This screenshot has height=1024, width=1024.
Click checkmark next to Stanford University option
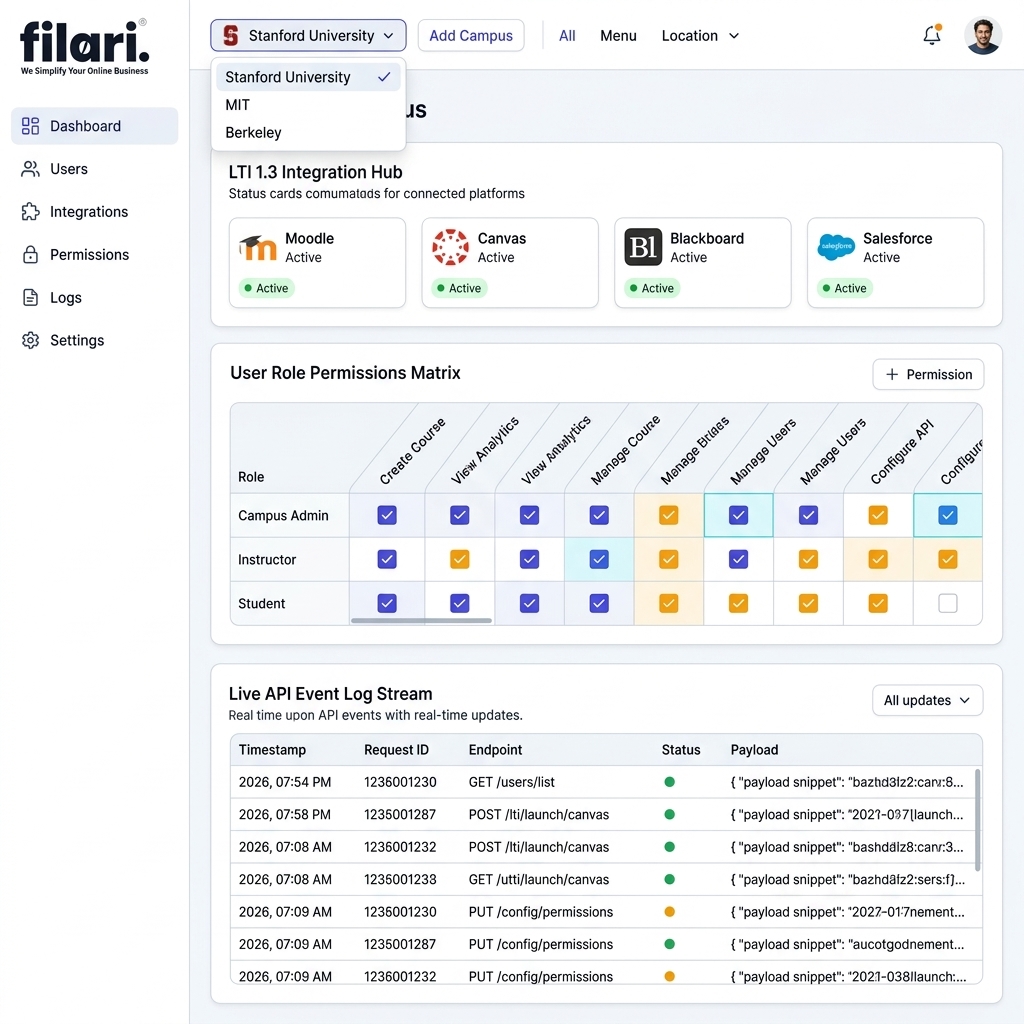384,77
